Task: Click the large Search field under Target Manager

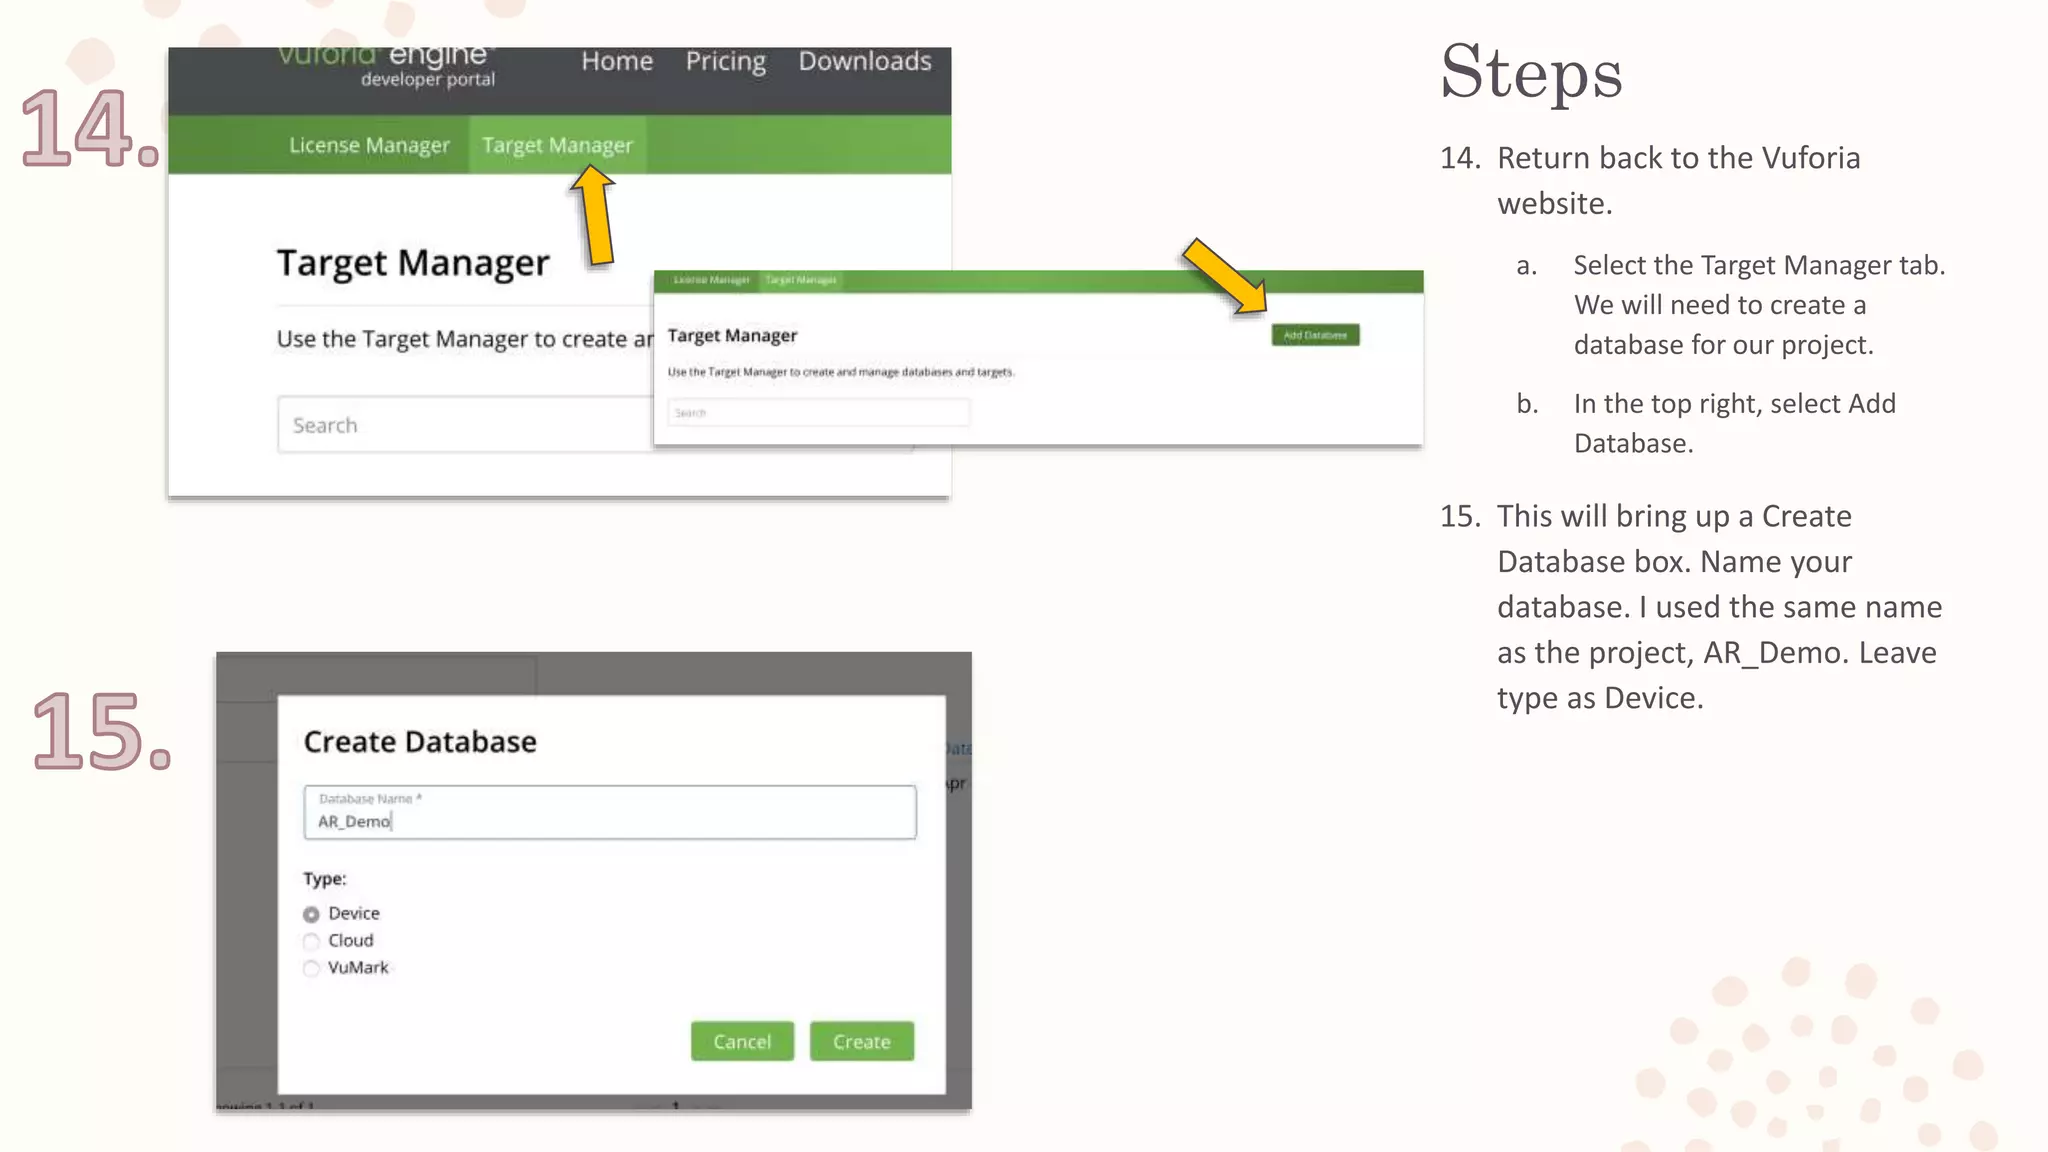Action: (x=465, y=425)
